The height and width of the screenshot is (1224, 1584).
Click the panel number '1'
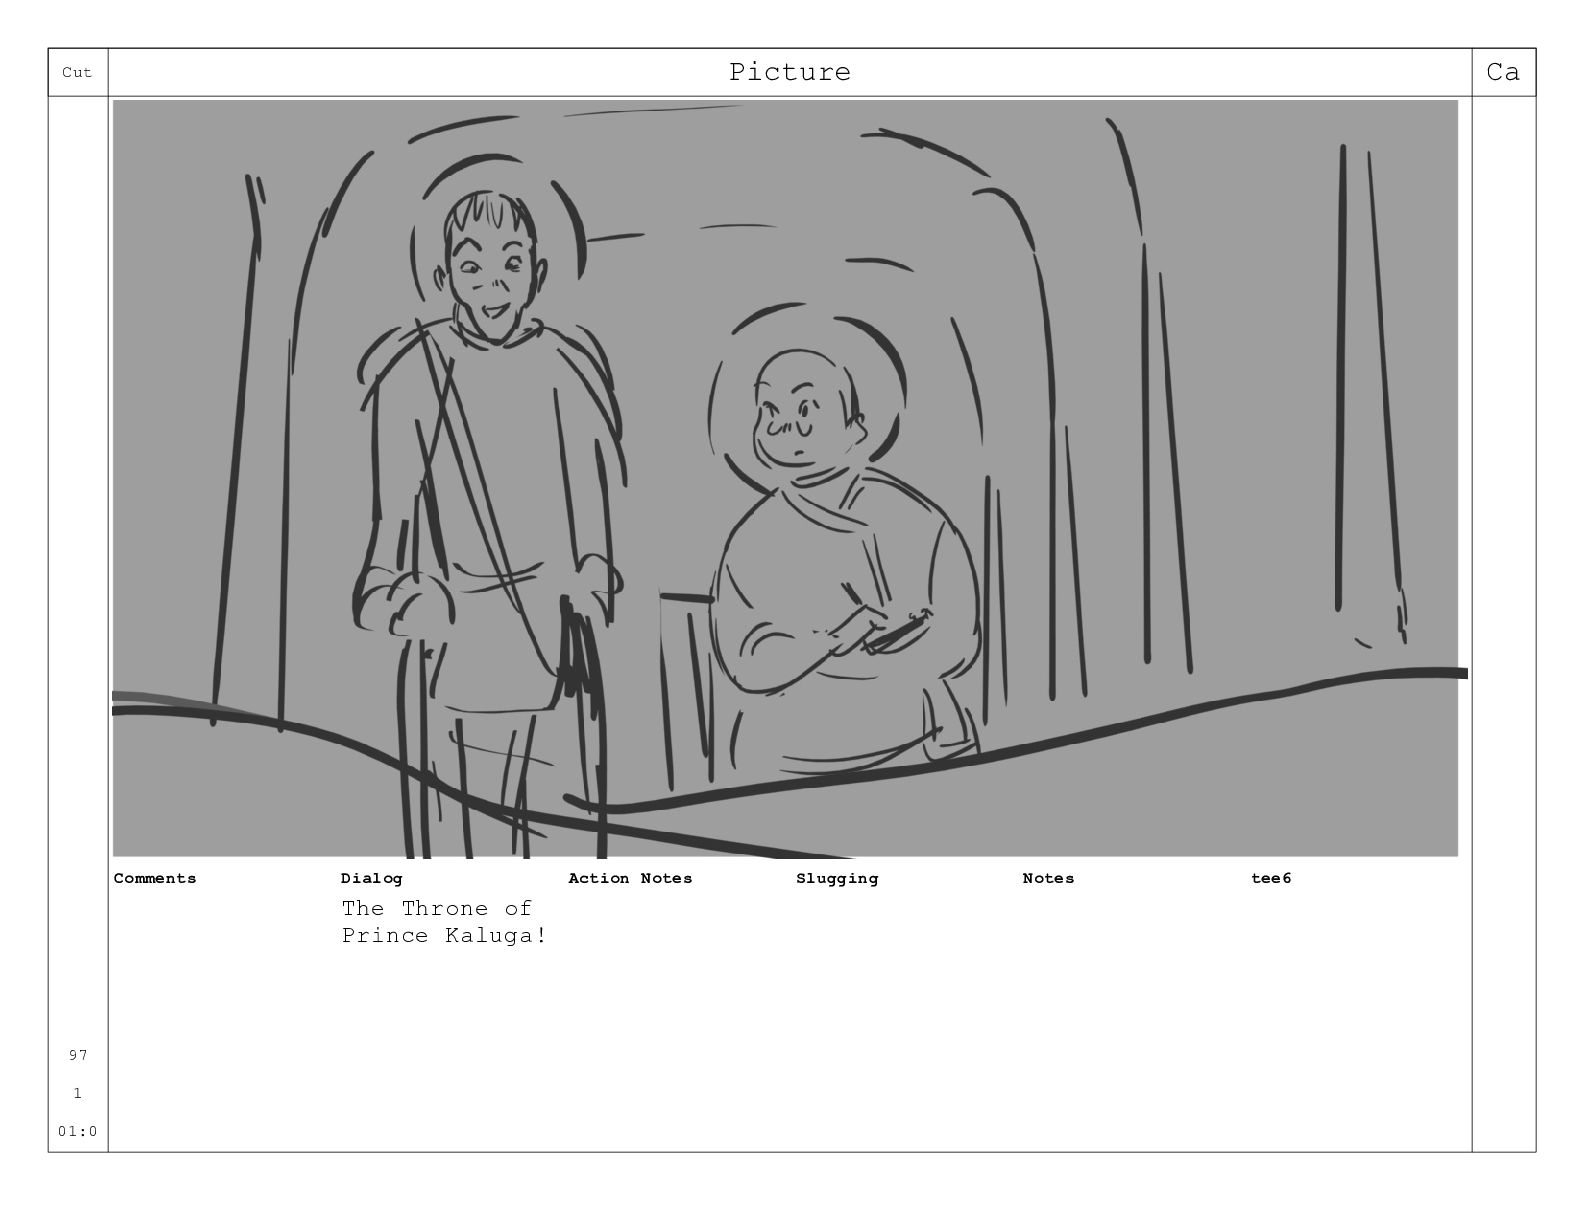click(x=78, y=1093)
